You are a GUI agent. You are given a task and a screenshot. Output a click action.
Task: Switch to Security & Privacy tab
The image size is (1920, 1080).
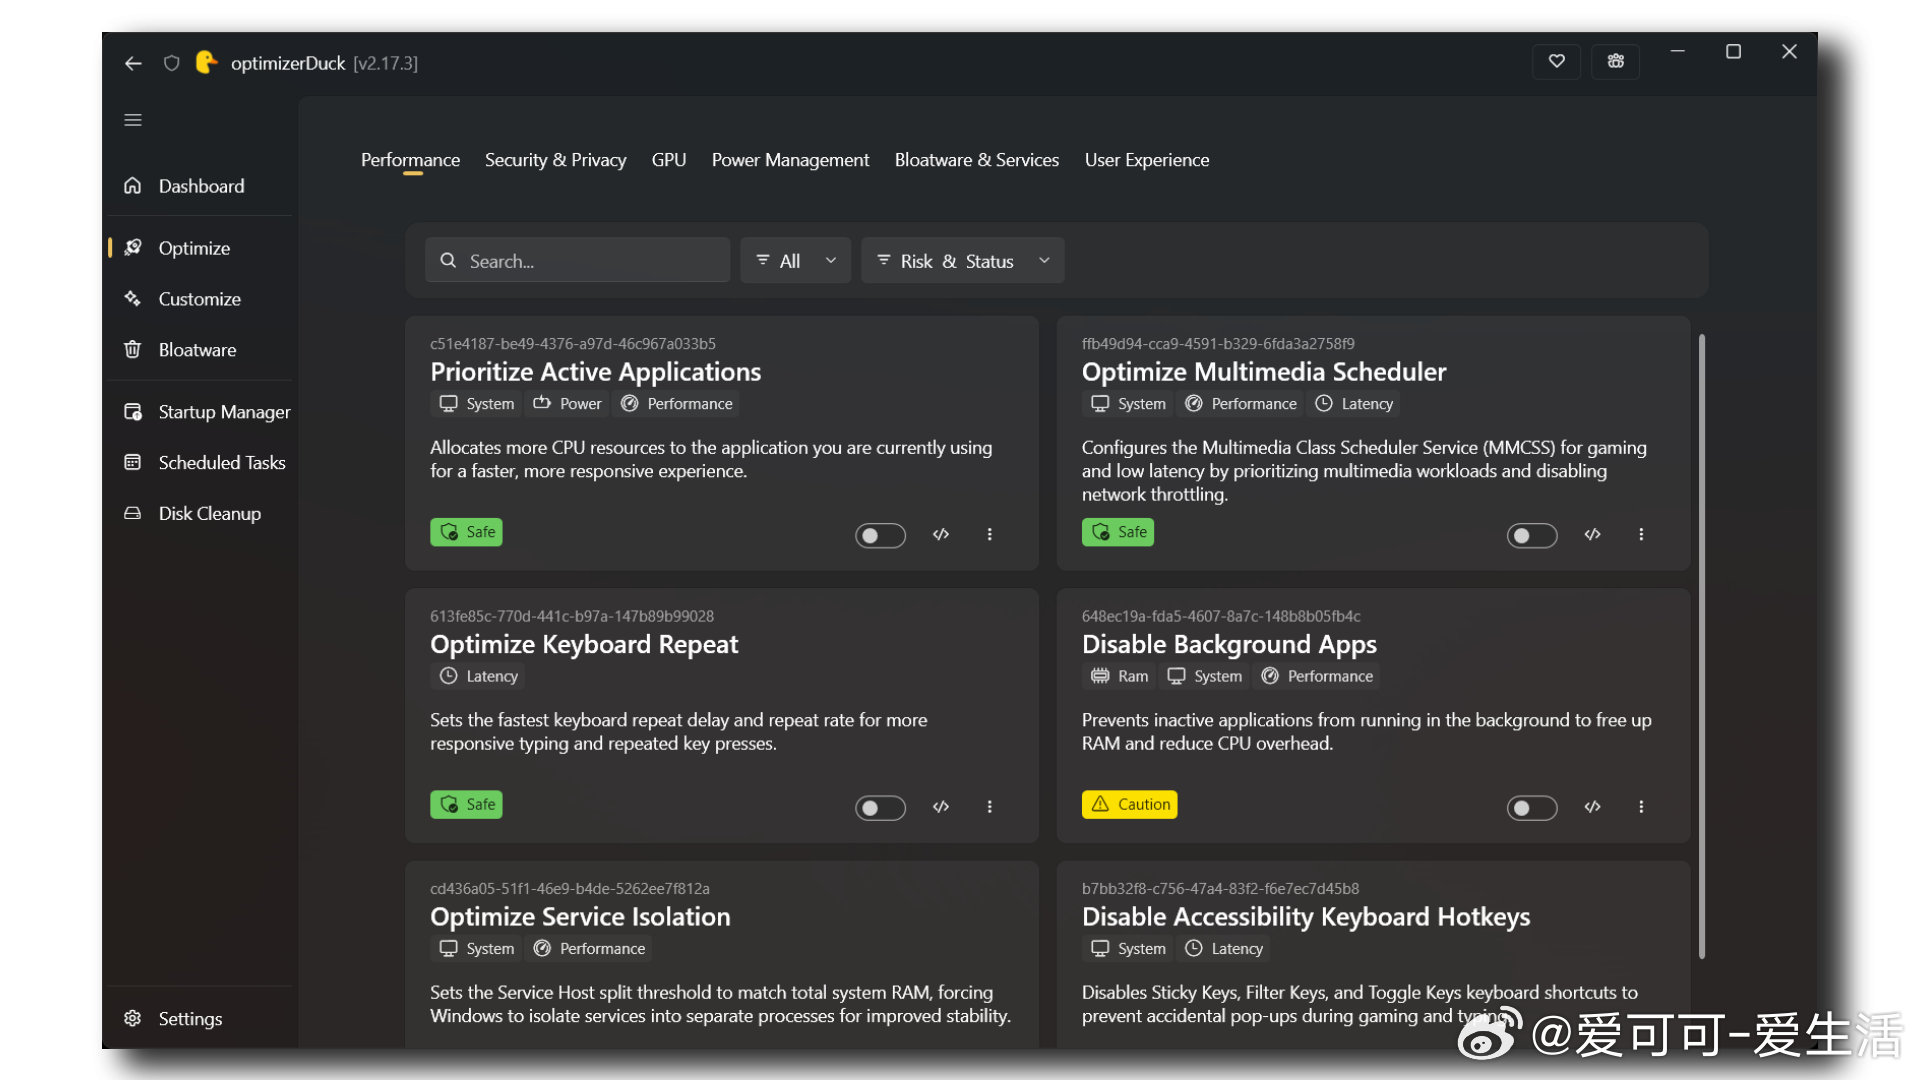555,160
